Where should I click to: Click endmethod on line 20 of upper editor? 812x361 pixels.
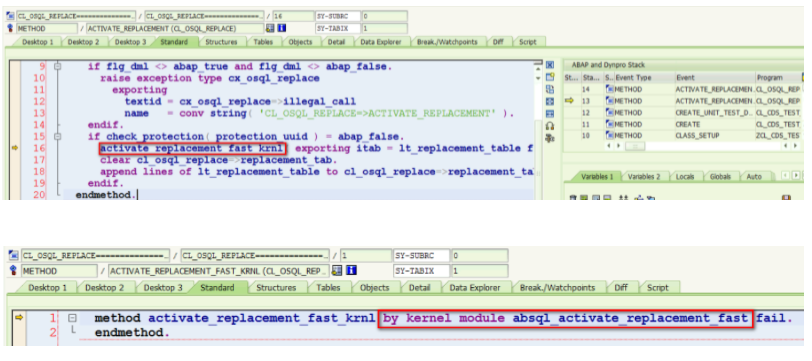[x=106, y=195]
